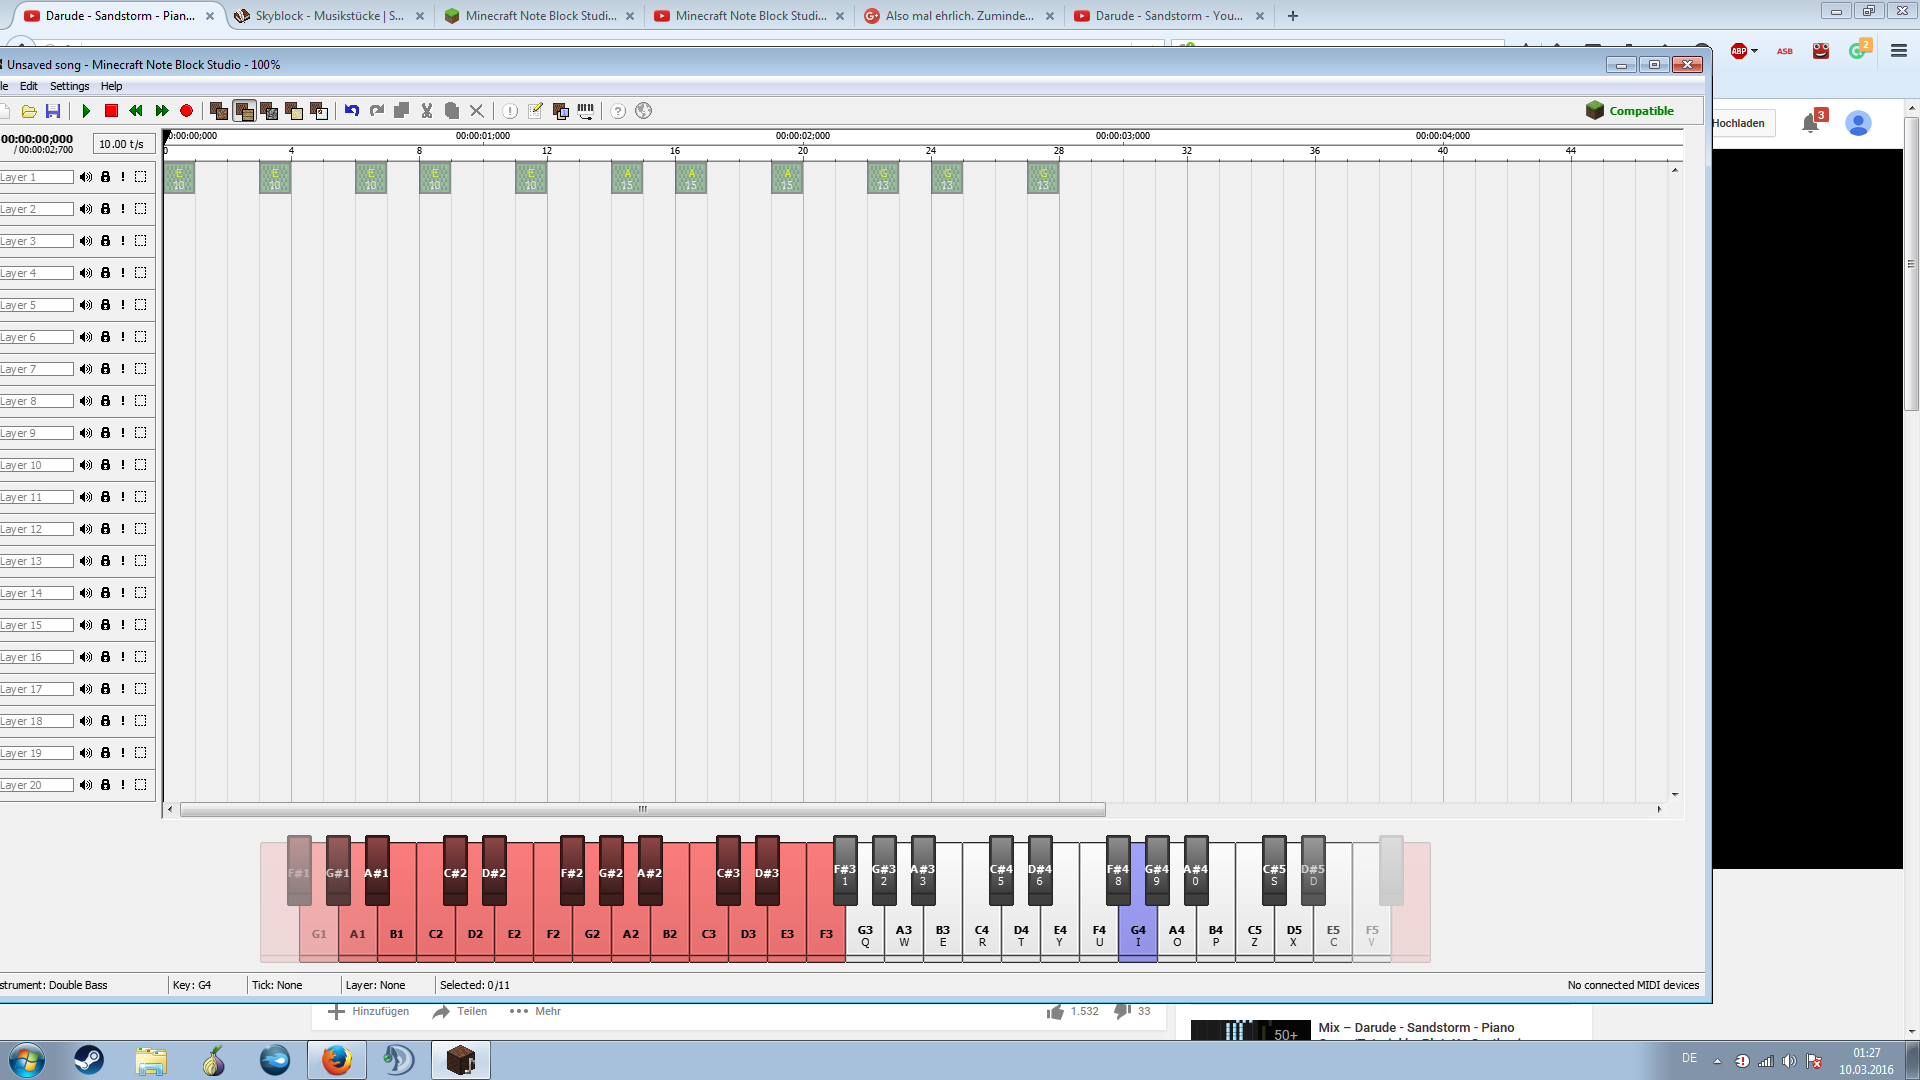The image size is (1920, 1080).
Task: Open the Settings menu
Action: pos(70,86)
